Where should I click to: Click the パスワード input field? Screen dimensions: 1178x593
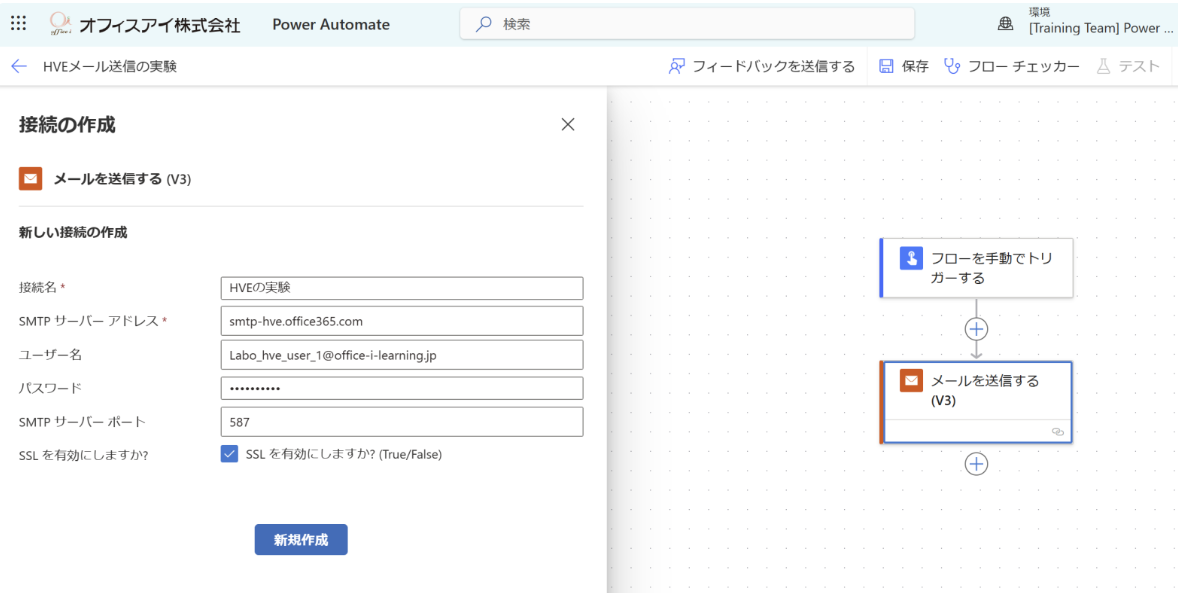pyautogui.click(x=402, y=388)
